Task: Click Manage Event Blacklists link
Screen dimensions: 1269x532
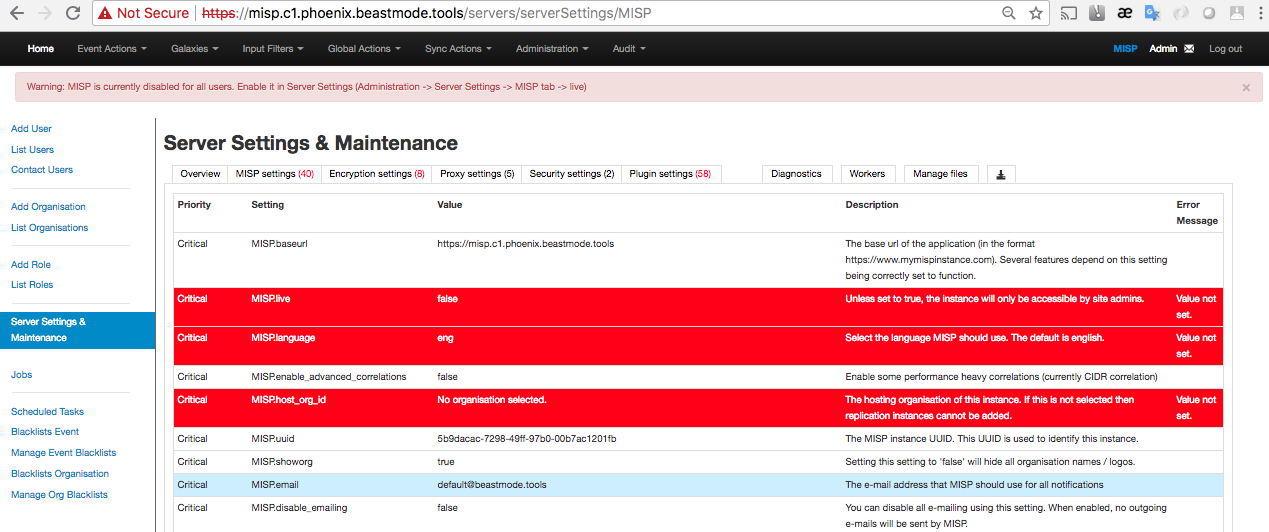Action: [63, 453]
